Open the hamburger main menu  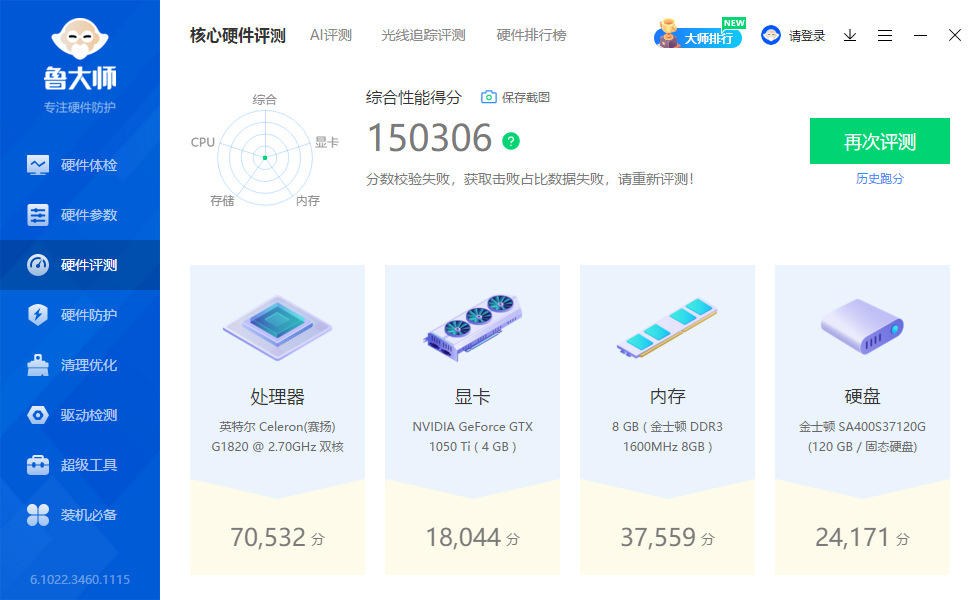click(x=885, y=36)
